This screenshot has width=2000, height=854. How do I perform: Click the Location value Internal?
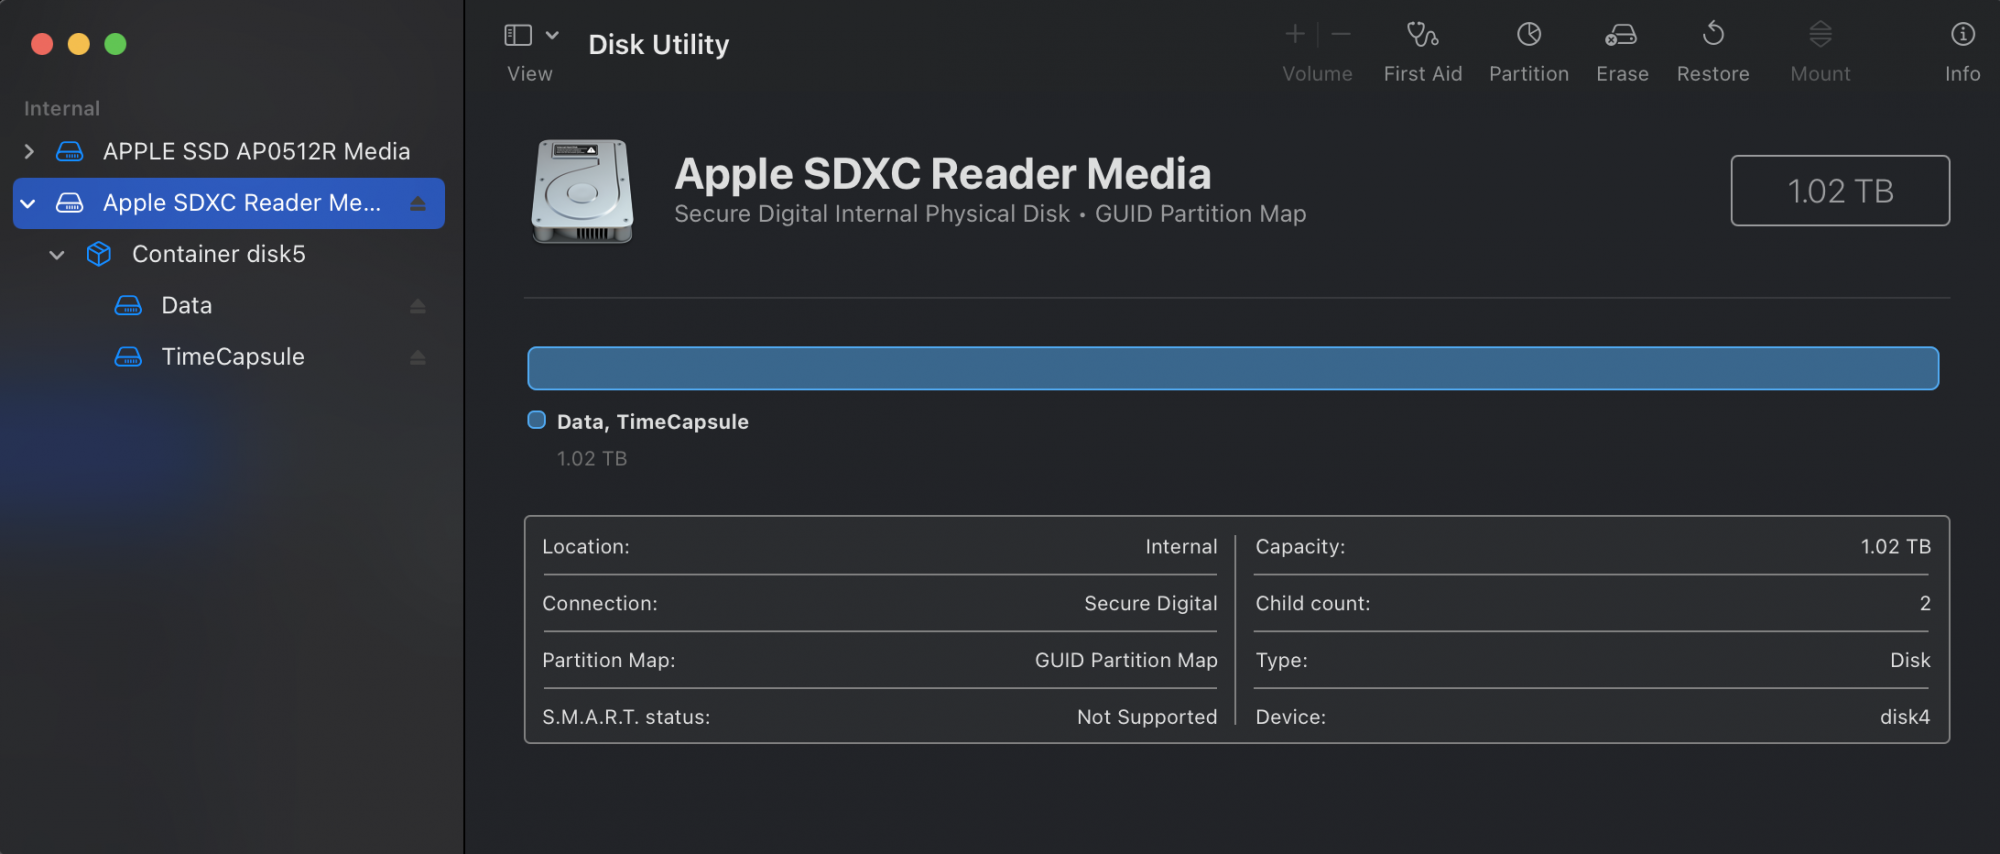[1181, 547]
